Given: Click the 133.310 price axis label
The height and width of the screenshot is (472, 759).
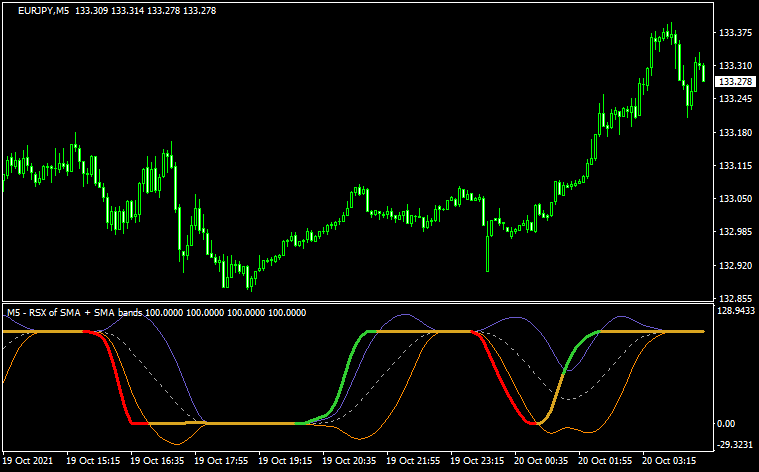Looking at the screenshot, I should (x=735, y=65).
